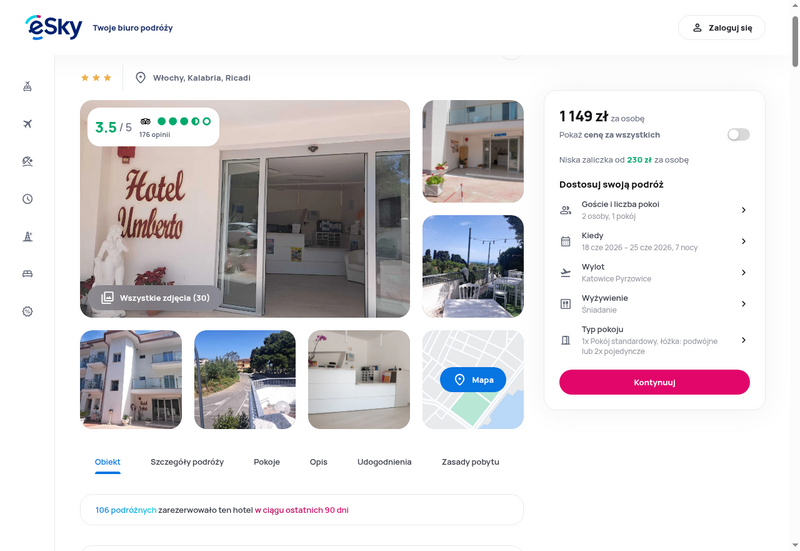Open 'Wszystkie zdjęcia (30)' gallery
Image resolution: width=800 pixels, height=551 pixels.
click(155, 298)
